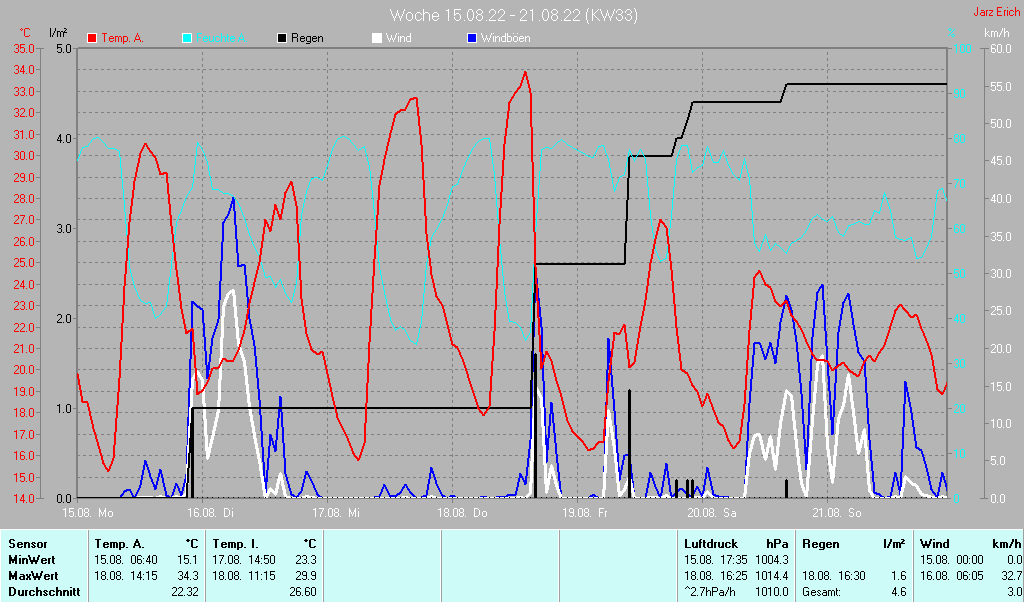This screenshot has width=1024, height=602.
Task: Select the 'Temp. A.' legend label
Action: click(123, 38)
